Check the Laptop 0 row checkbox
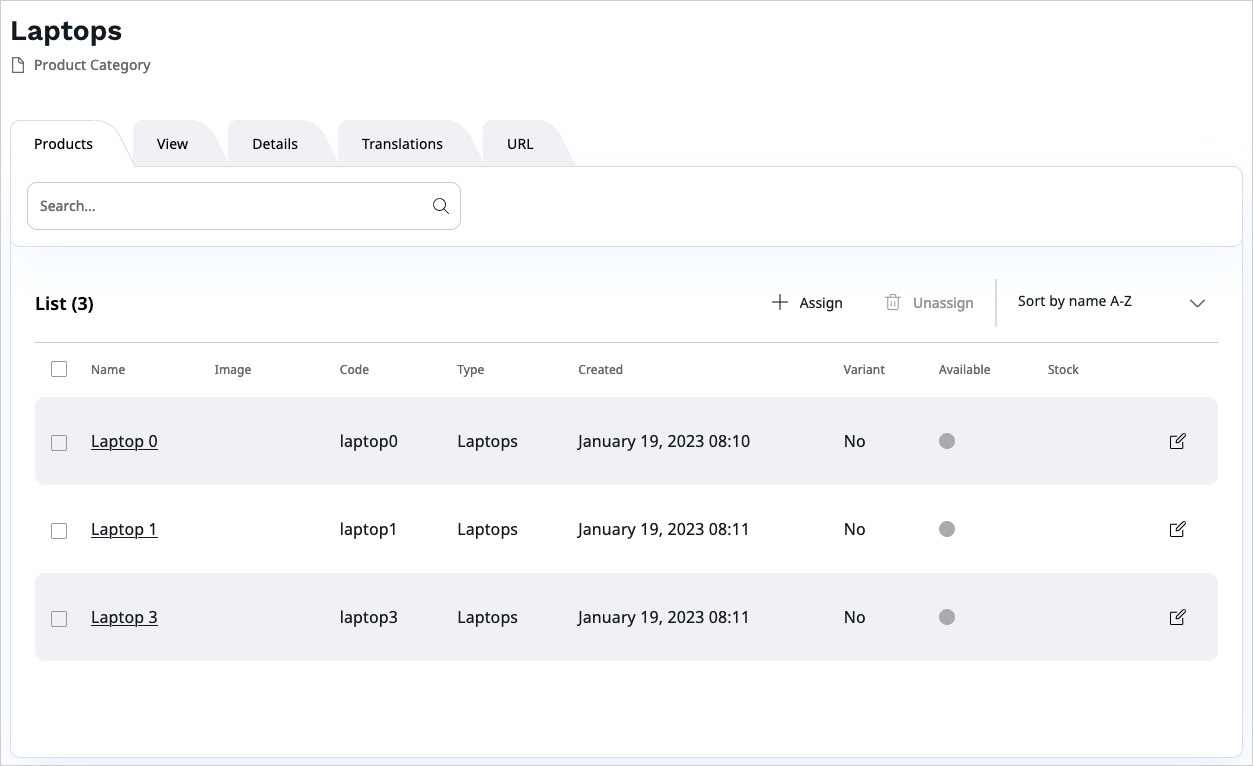Image resolution: width=1253 pixels, height=766 pixels. (x=59, y=443)
